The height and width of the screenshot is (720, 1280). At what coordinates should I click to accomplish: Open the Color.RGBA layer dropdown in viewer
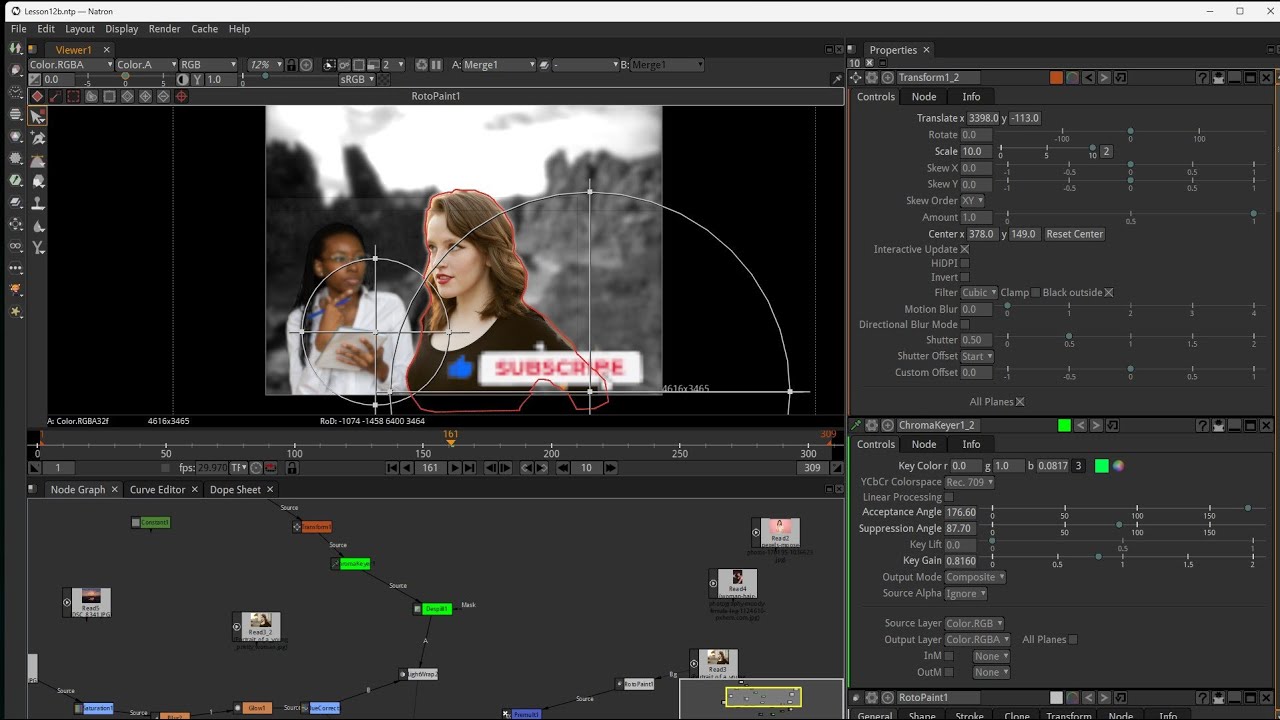[70, 64]
